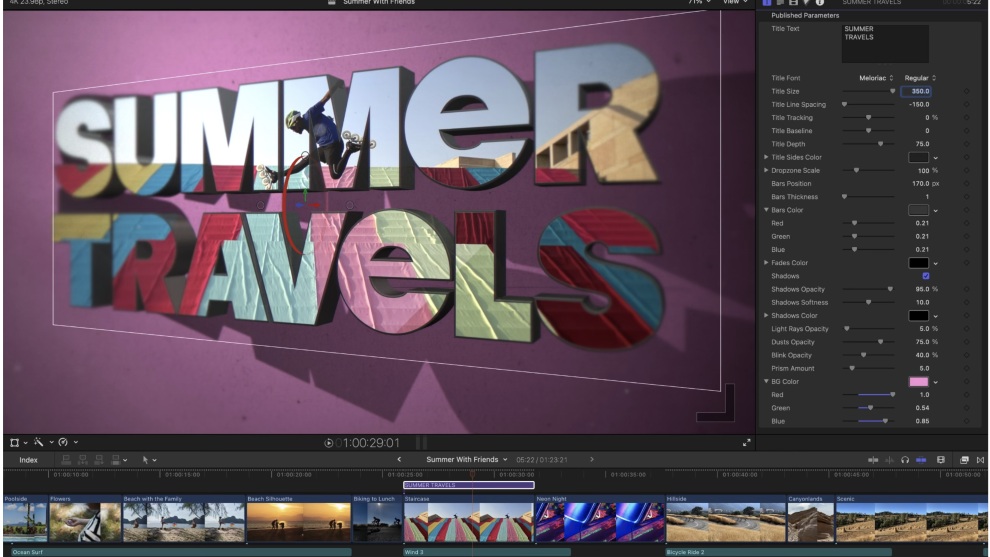Expand the Title Sides Color disclosure triangle
Viewport: 990px width, 557px height.
coord(766,157)
